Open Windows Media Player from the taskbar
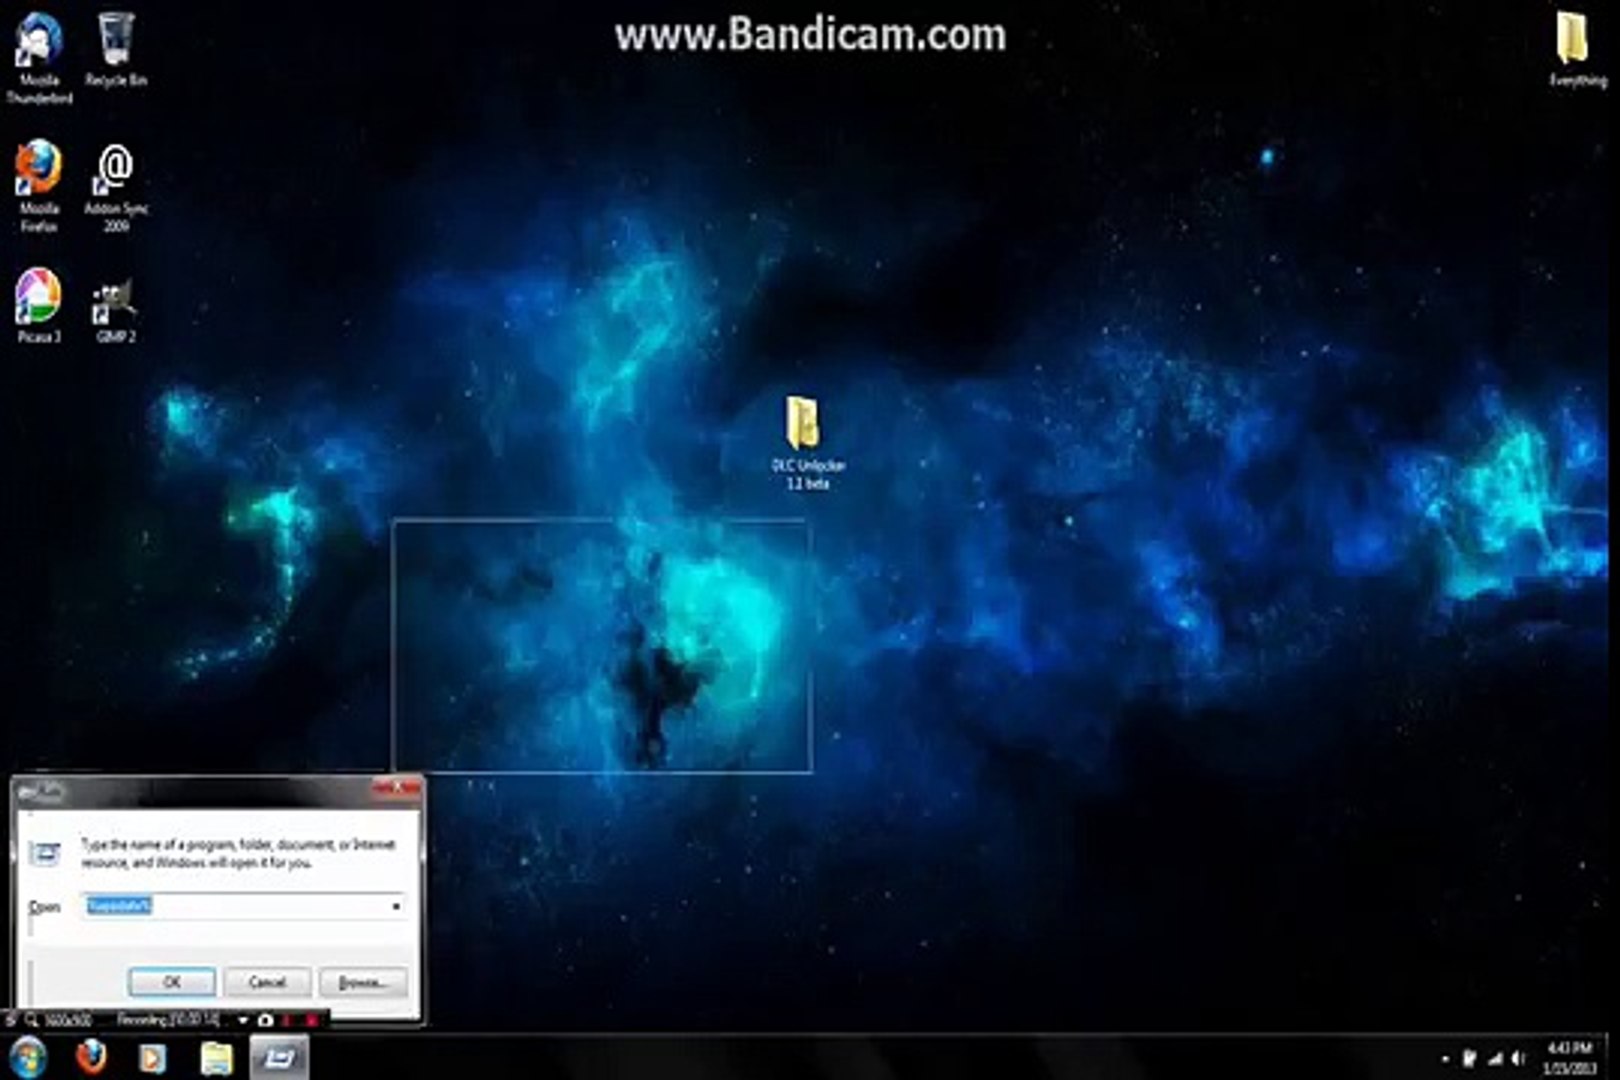 tap(153, 1057)
